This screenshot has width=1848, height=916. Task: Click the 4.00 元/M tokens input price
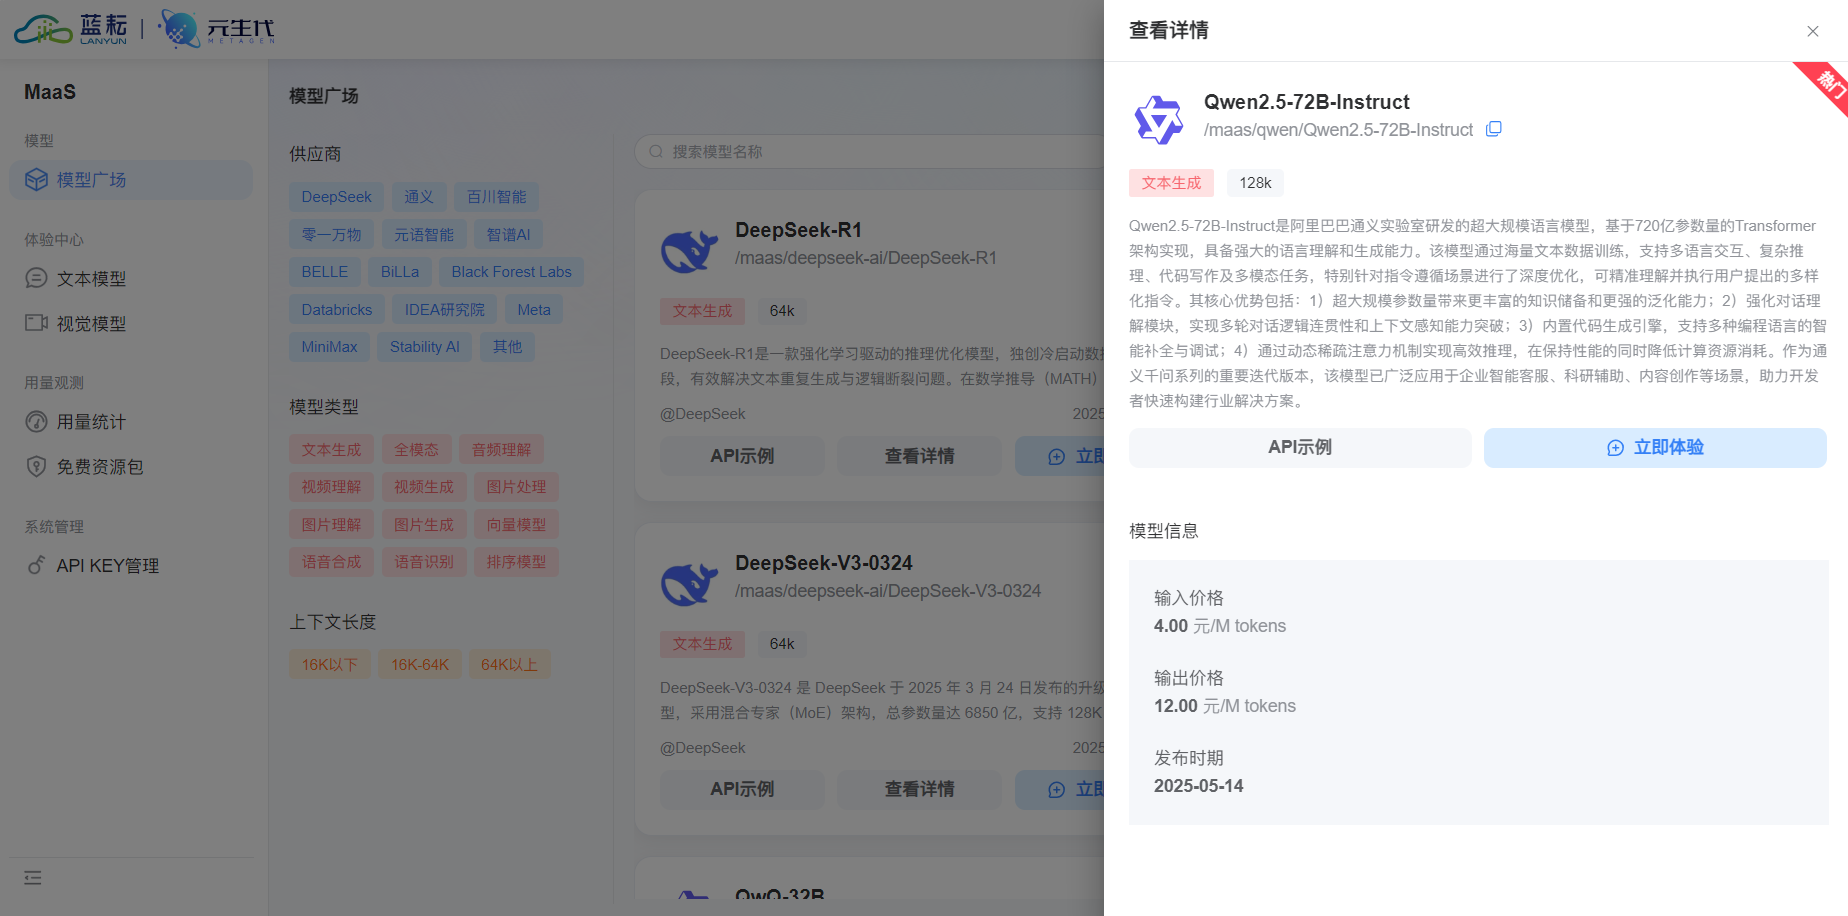click(1220, 626)
